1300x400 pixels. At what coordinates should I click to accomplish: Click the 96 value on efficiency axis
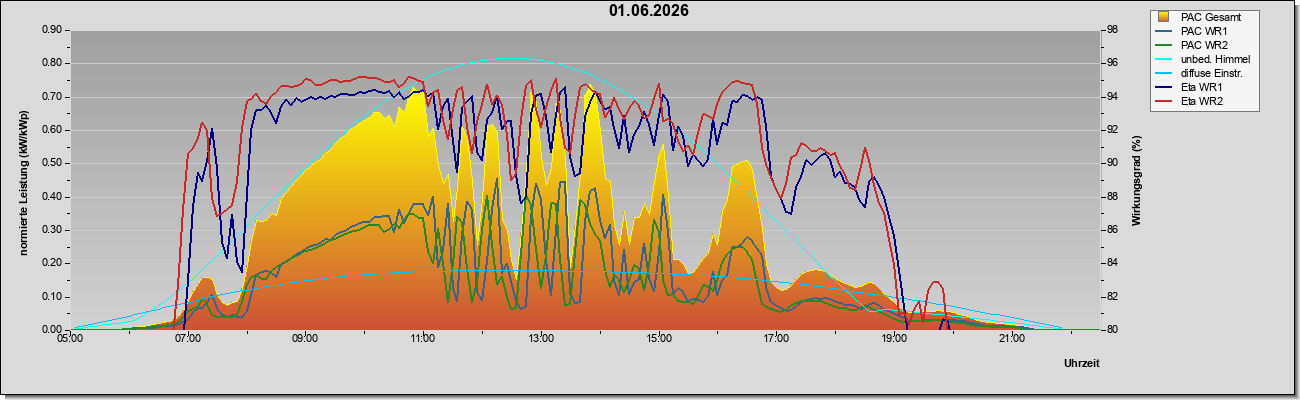coord(1111,63)
